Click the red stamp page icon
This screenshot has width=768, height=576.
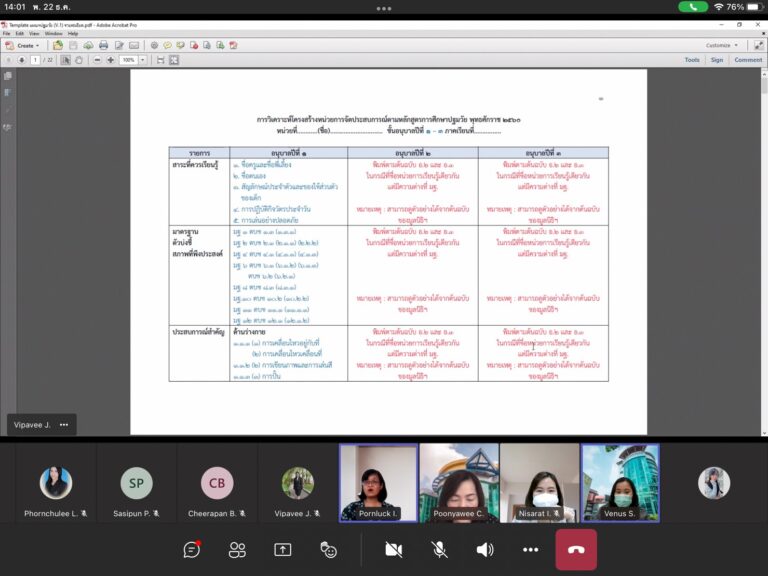(x=194, y=46)
